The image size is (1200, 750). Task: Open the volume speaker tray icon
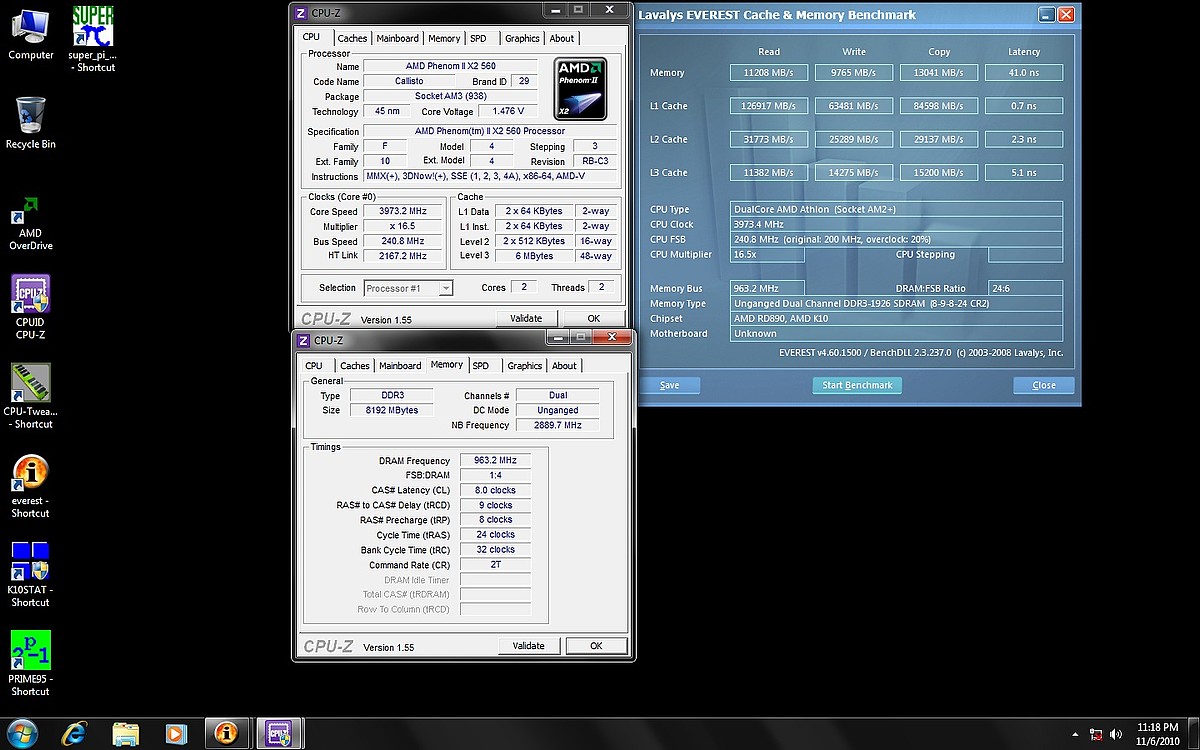click(1116, 733)
